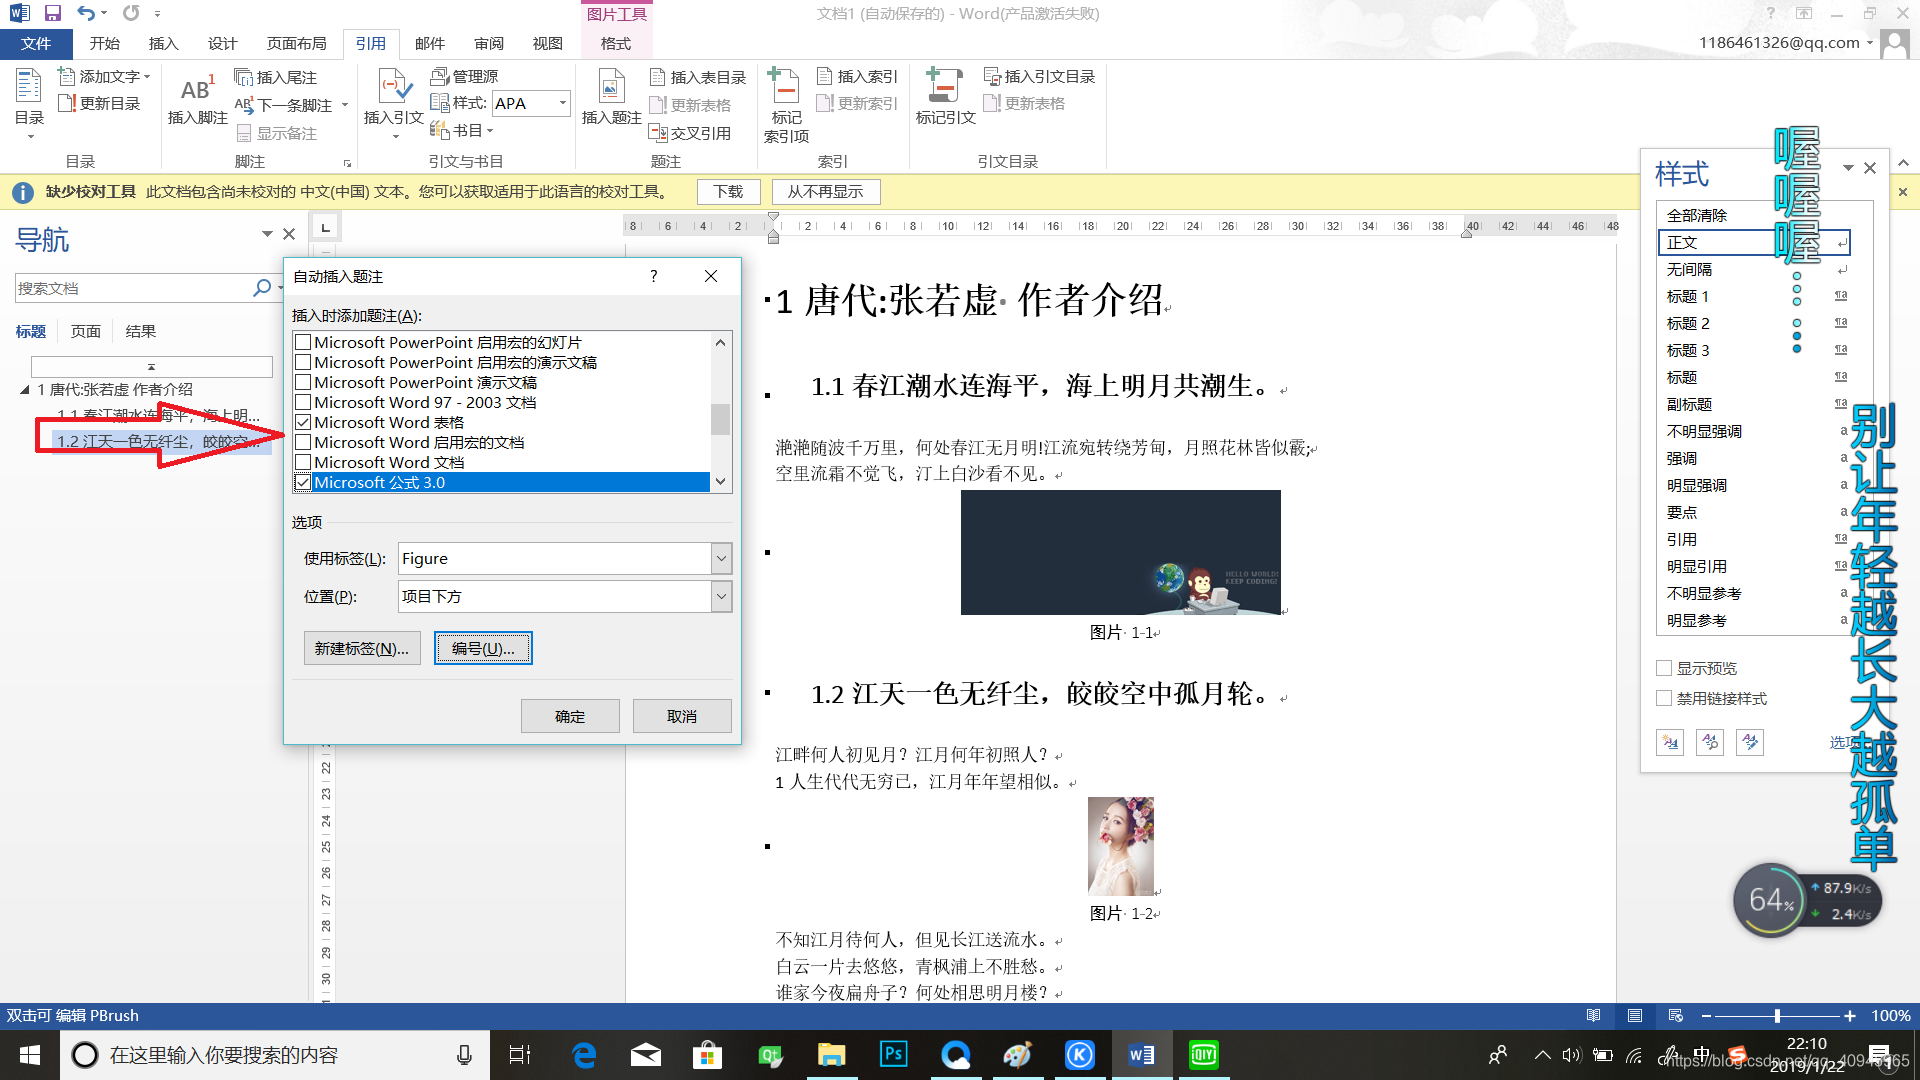Viewport: 1920px width, 1080px height.
Task: Uncheck Microsoft Word 表格 option
Action: (x=304, y=422)
